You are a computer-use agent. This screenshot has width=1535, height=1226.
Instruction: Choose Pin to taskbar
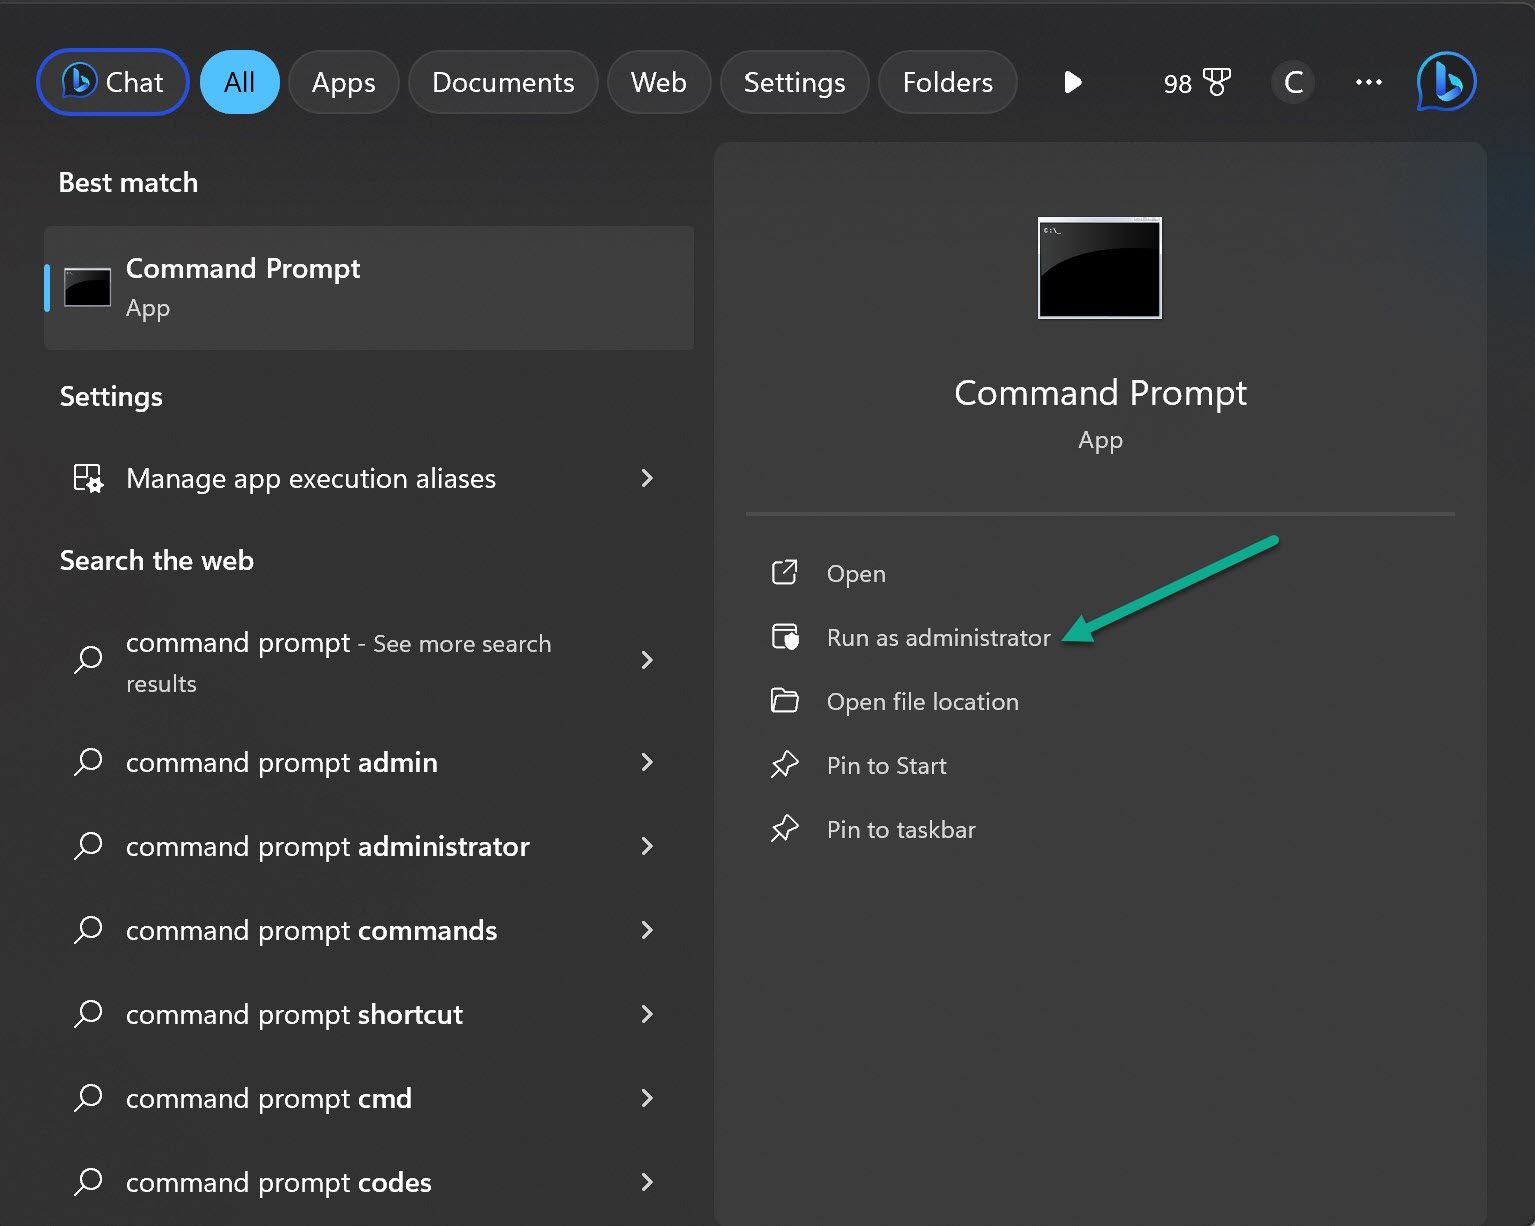(x=901, y=830)
